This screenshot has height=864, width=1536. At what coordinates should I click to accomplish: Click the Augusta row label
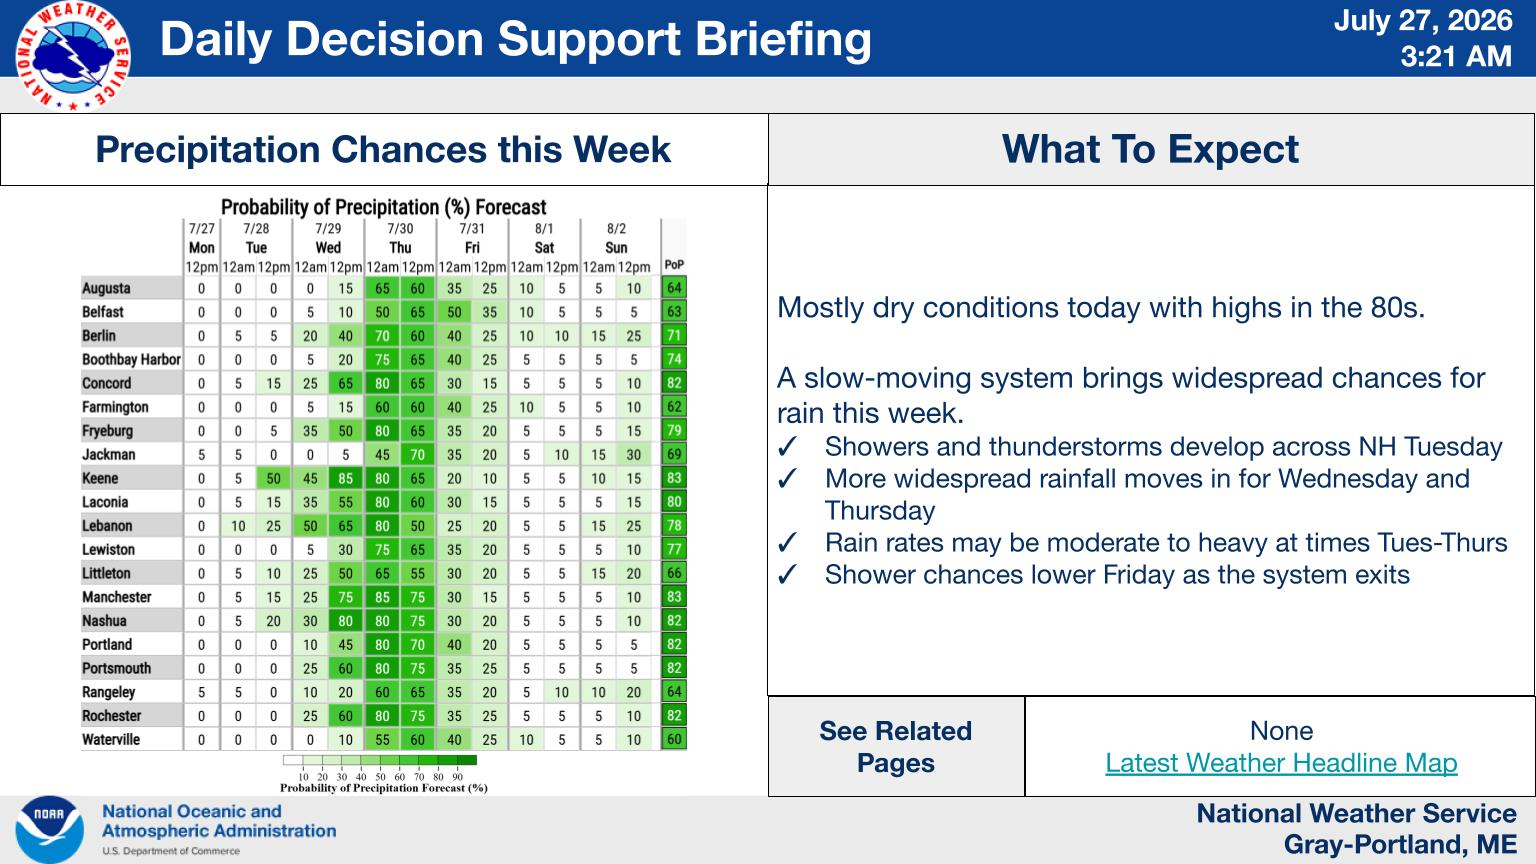106,288
